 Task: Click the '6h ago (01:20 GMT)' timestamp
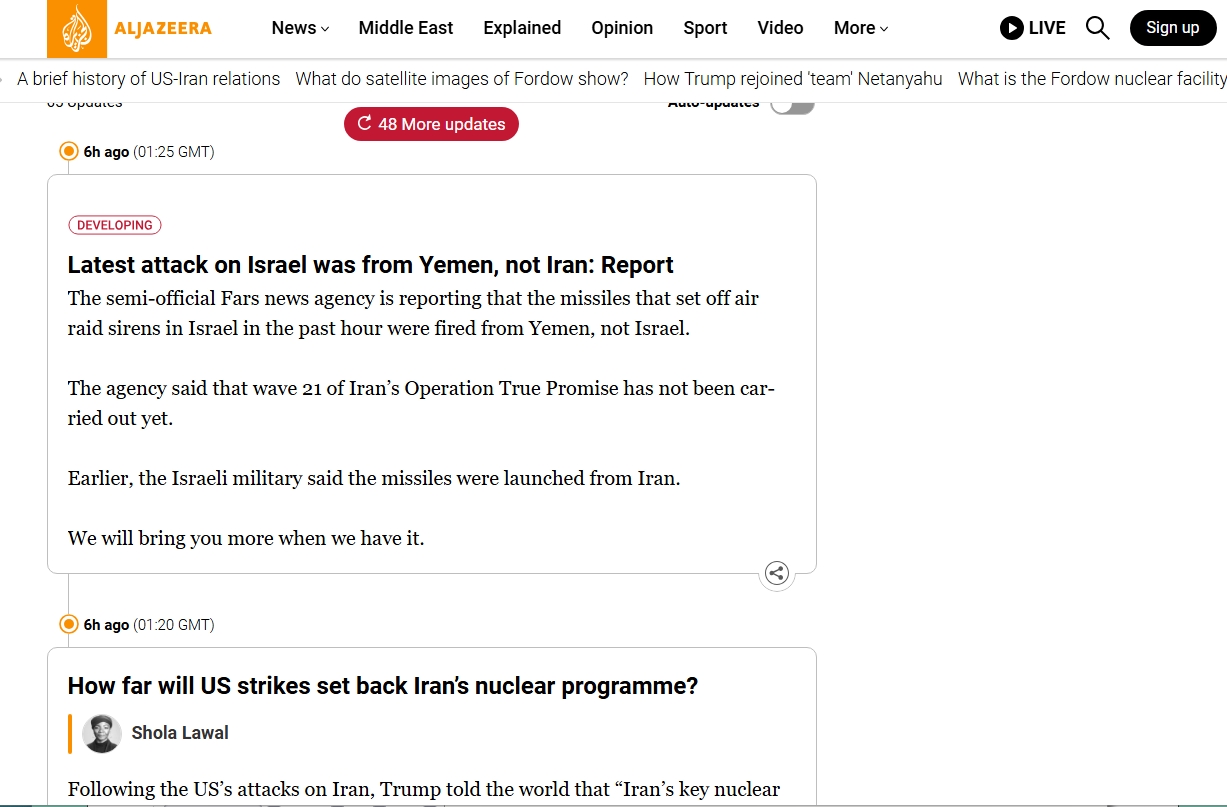tap(149, 625)
